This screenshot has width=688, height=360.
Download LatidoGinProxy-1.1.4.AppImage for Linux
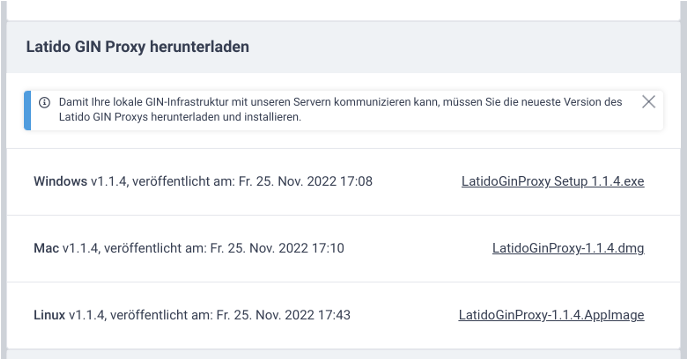point(552,315)
